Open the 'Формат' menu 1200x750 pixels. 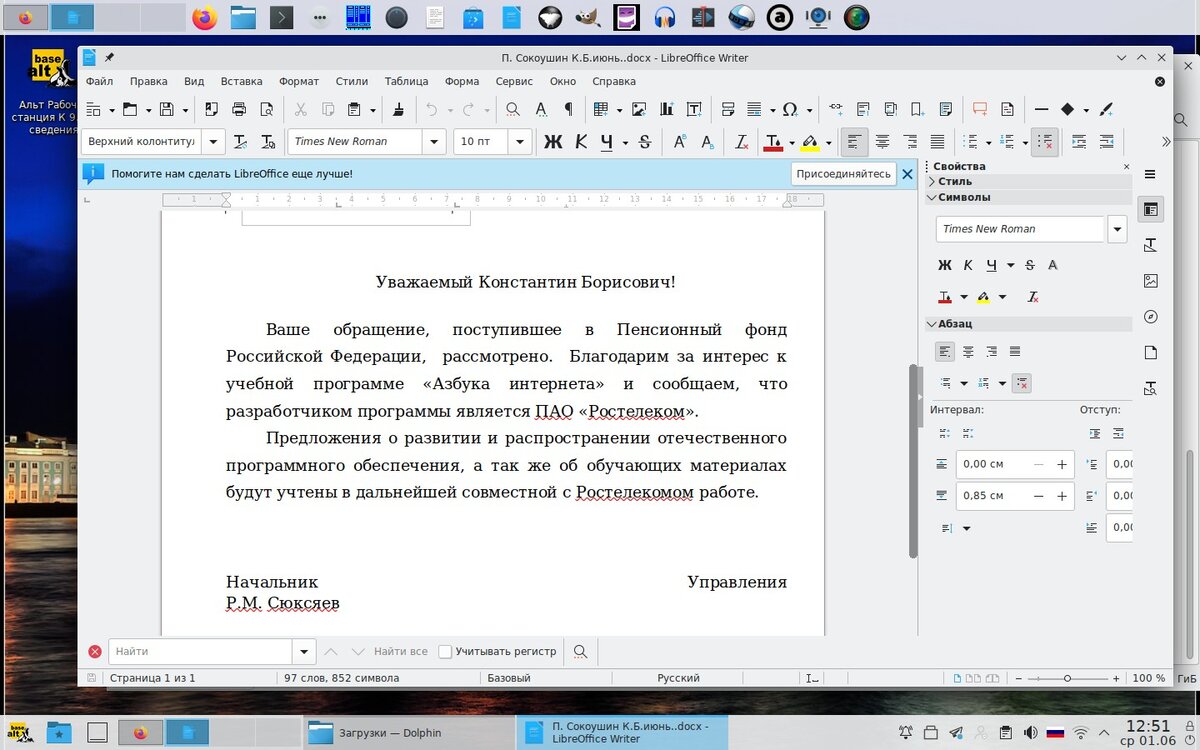click(299, 81)
